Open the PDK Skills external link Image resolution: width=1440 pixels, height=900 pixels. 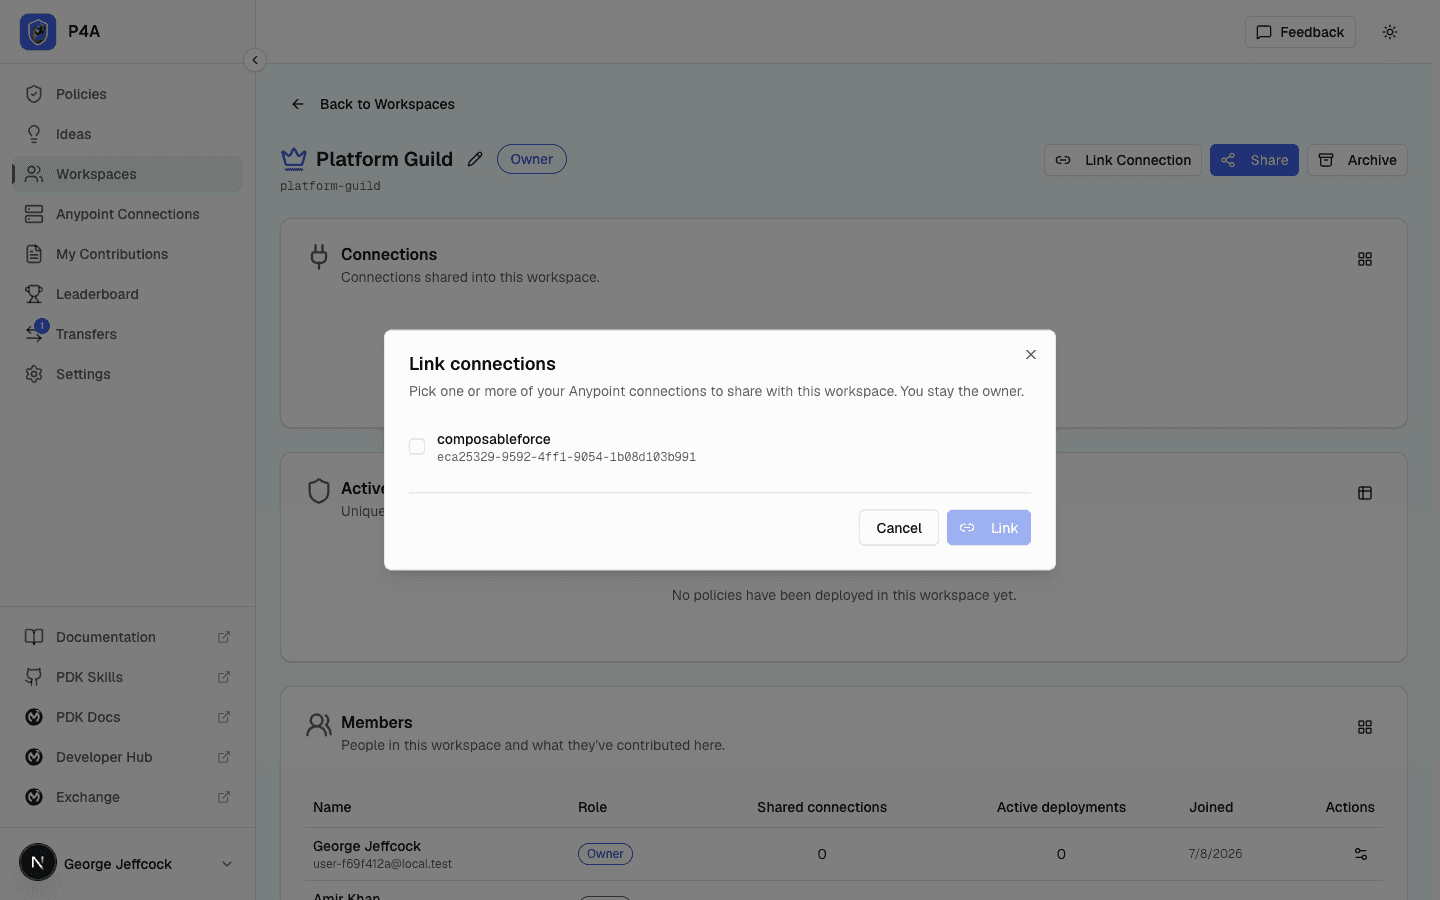(x=128, y=677)
